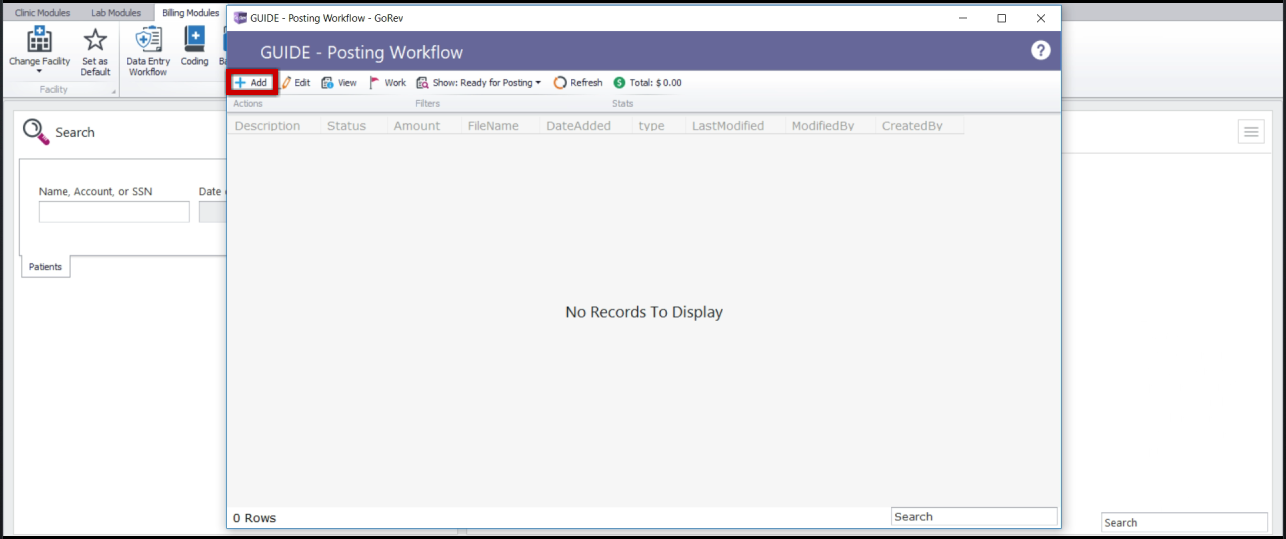The width and height of the screenshot is (1286, 539).
Task: Refresh the posting workflow list
Action: [578, 83]
